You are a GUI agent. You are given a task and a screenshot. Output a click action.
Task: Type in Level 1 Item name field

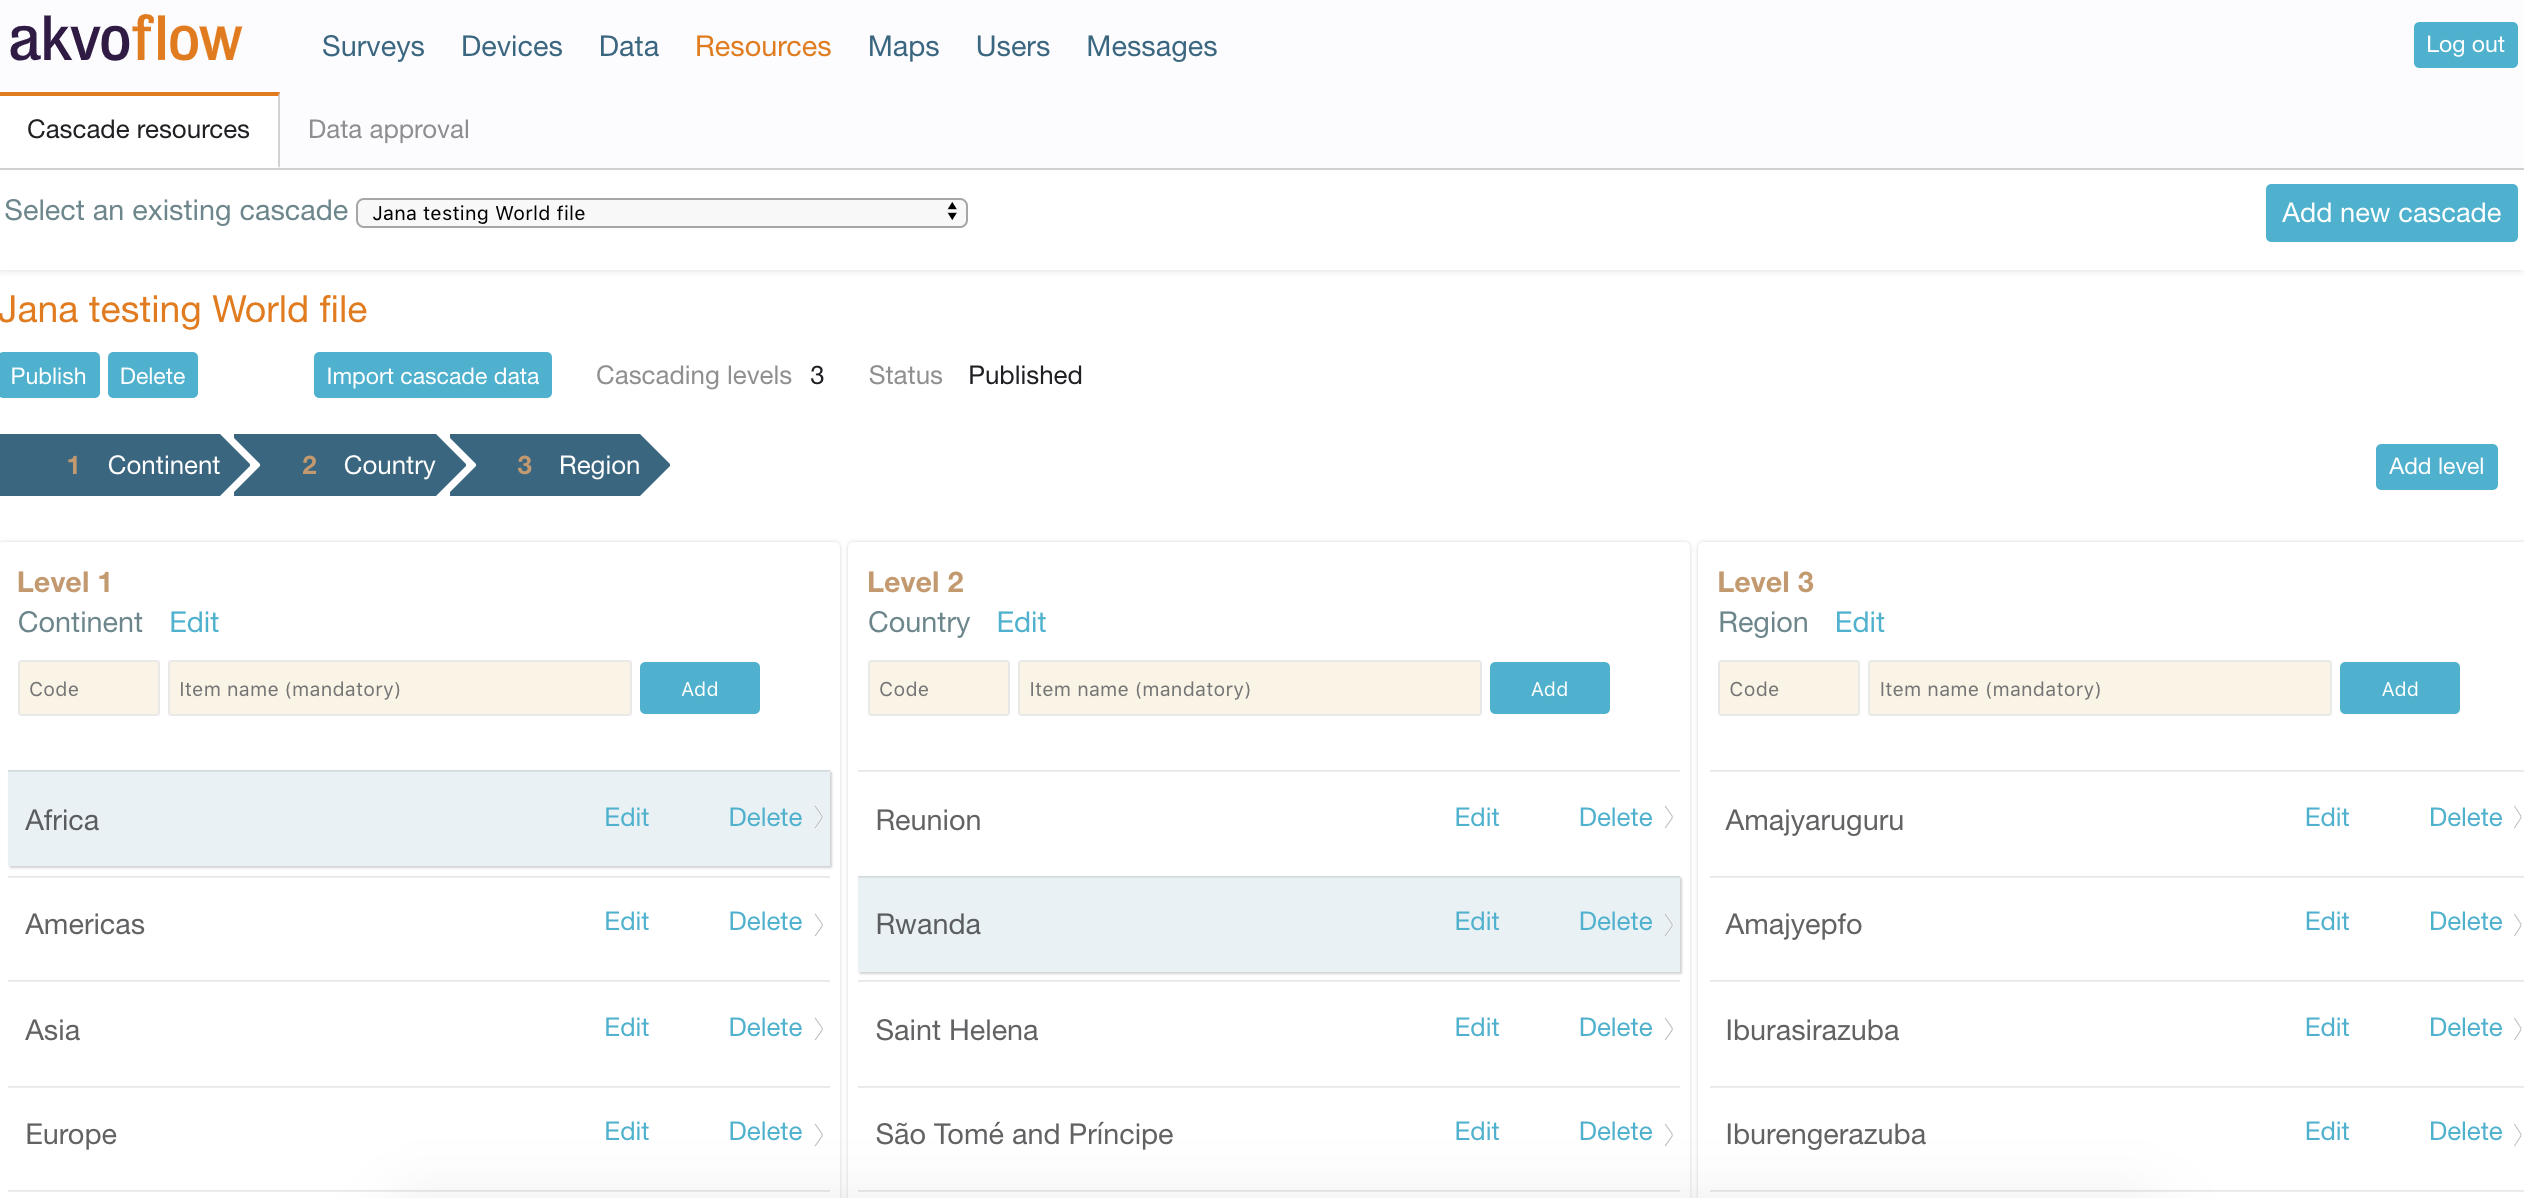399,689
